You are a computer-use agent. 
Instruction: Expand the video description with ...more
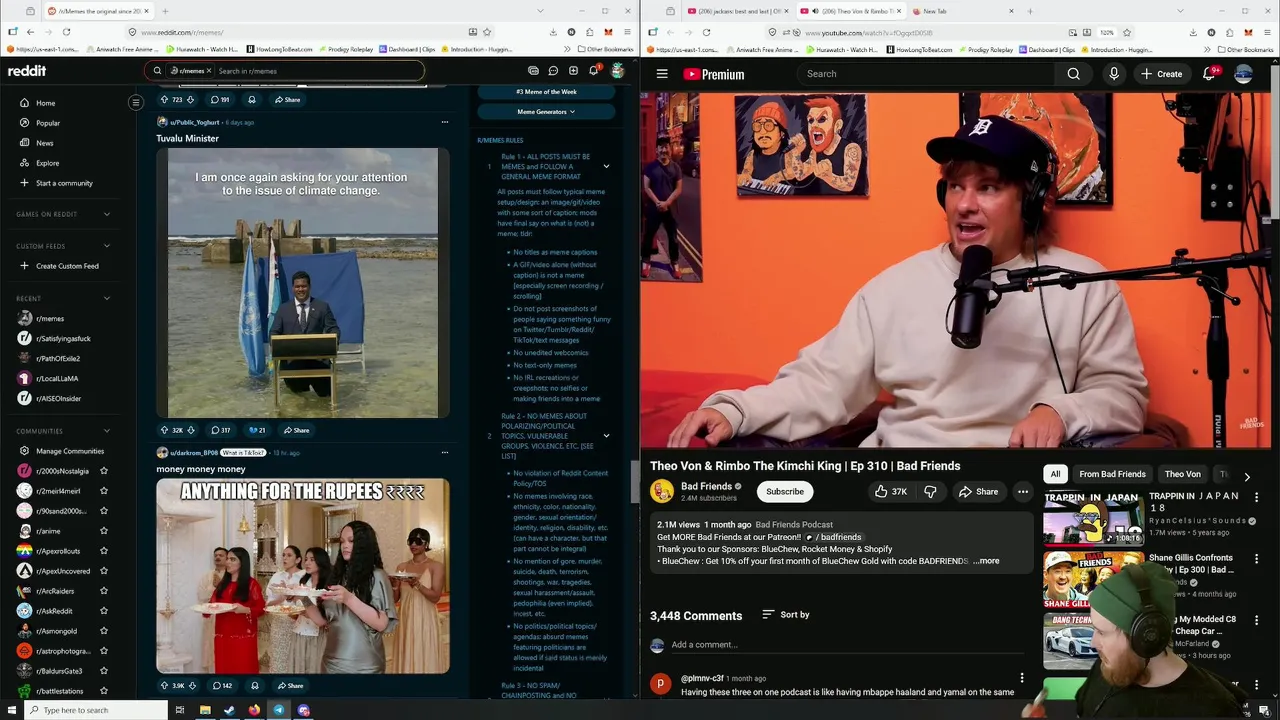point(987,561)
